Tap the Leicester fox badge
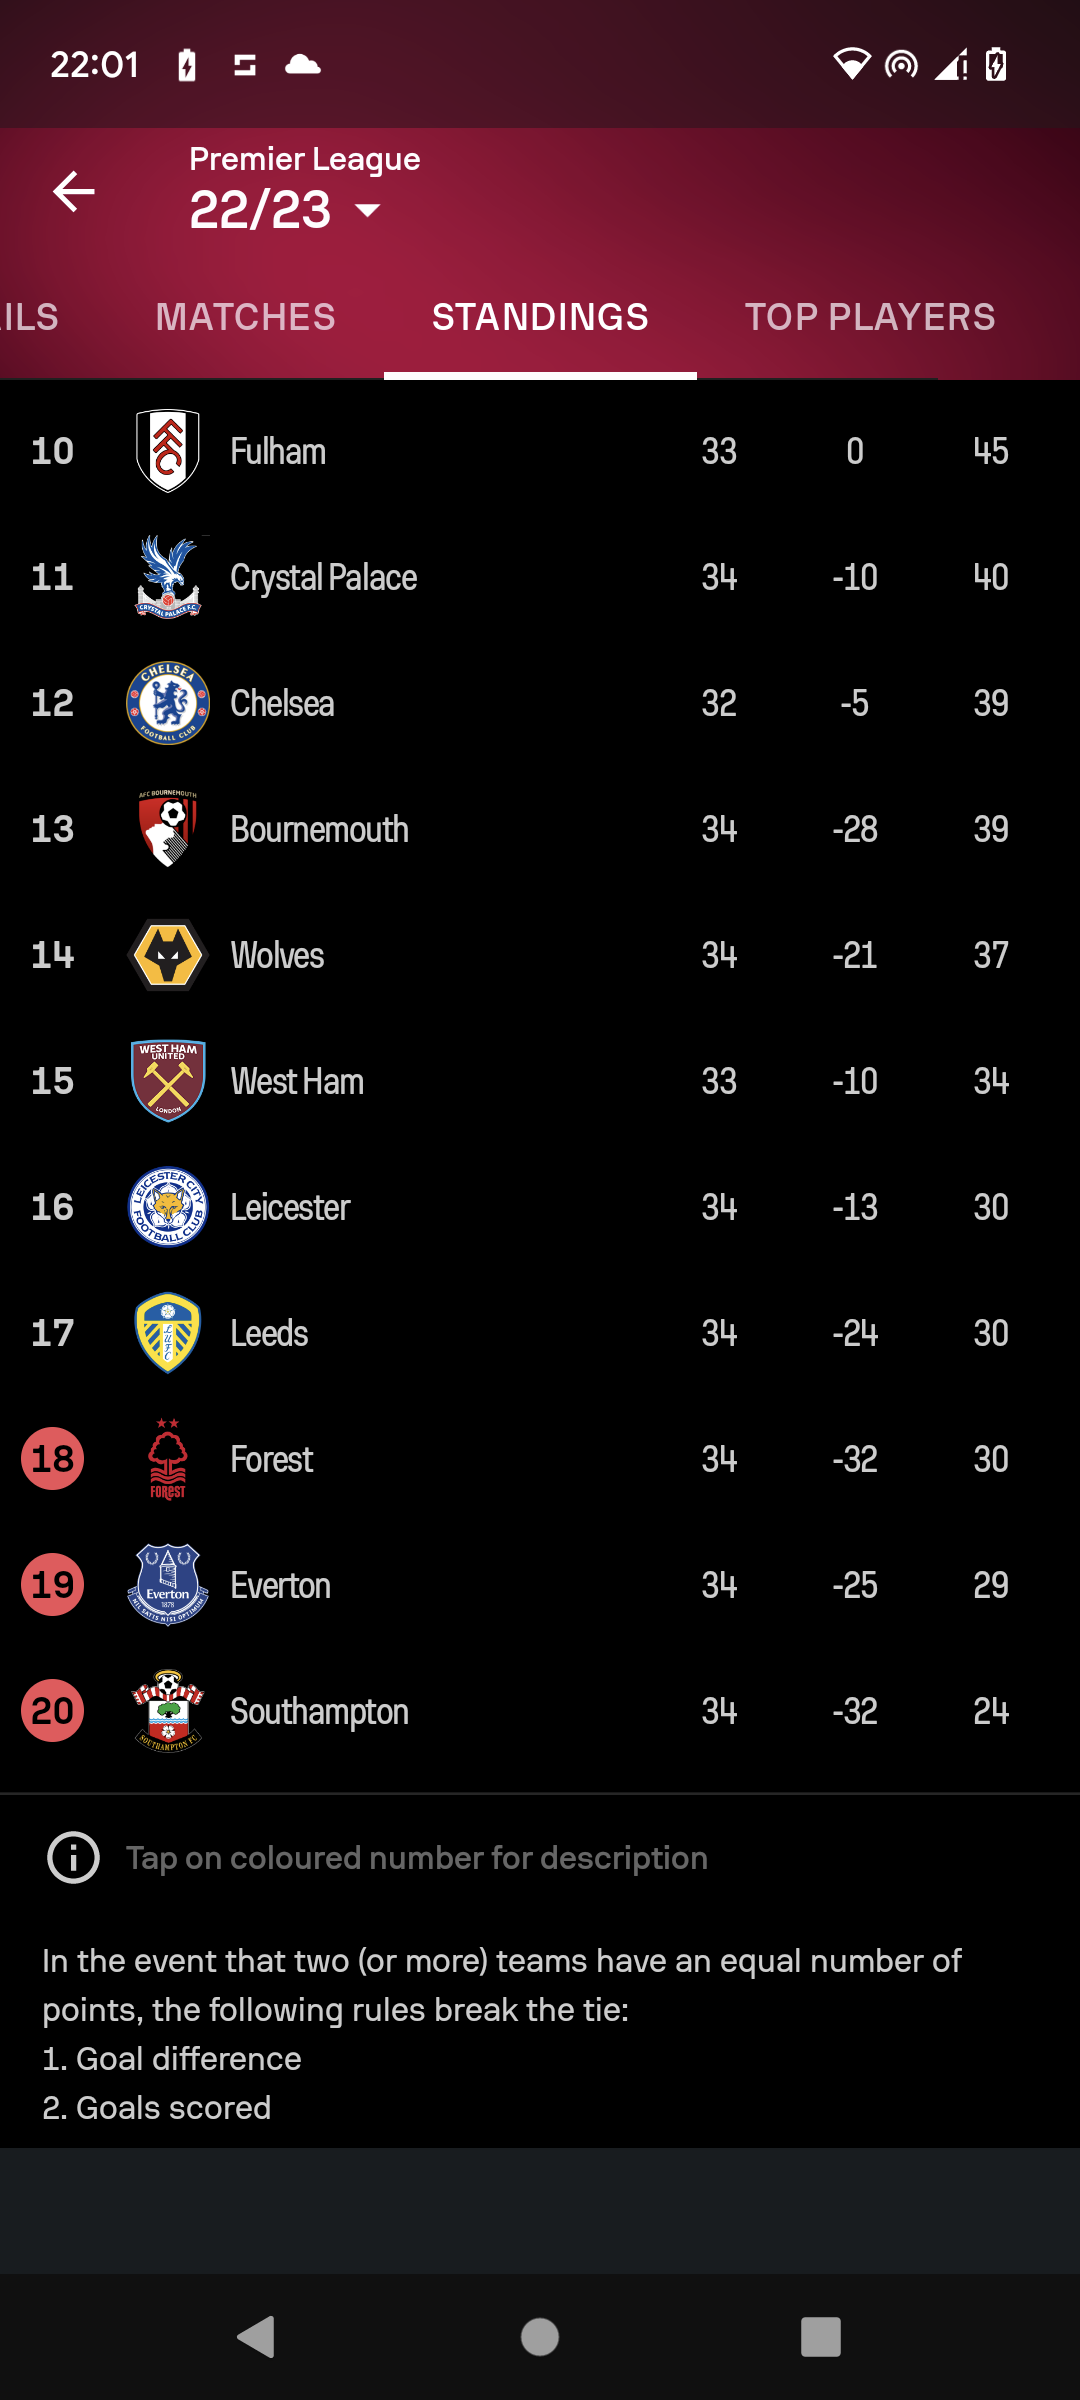The image size is (1080, 2400). pos(168,1207)
